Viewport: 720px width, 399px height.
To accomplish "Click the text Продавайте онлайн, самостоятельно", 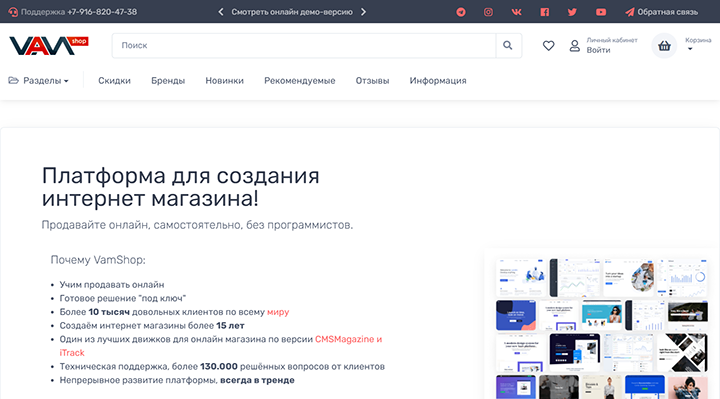I will click(x=142, y=225).
